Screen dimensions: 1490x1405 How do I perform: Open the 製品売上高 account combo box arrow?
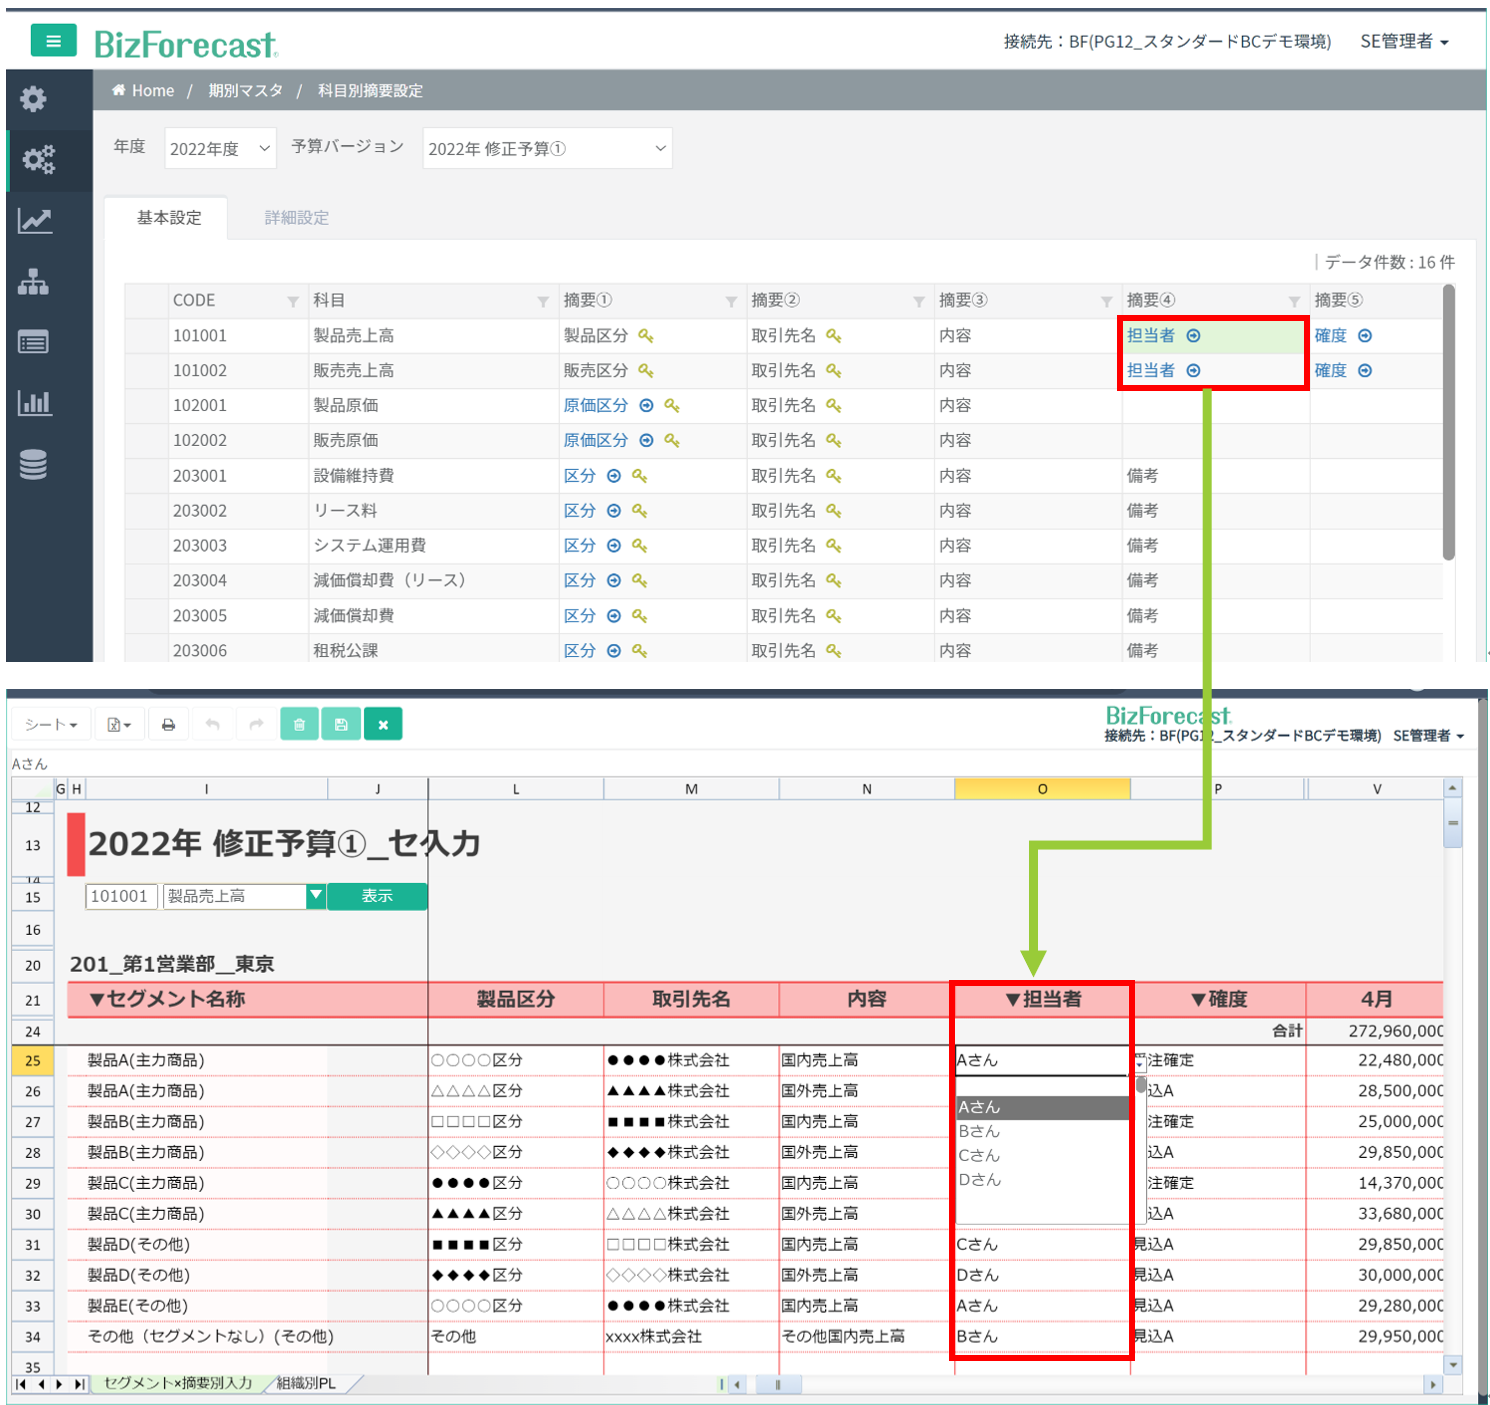[316, 895]
